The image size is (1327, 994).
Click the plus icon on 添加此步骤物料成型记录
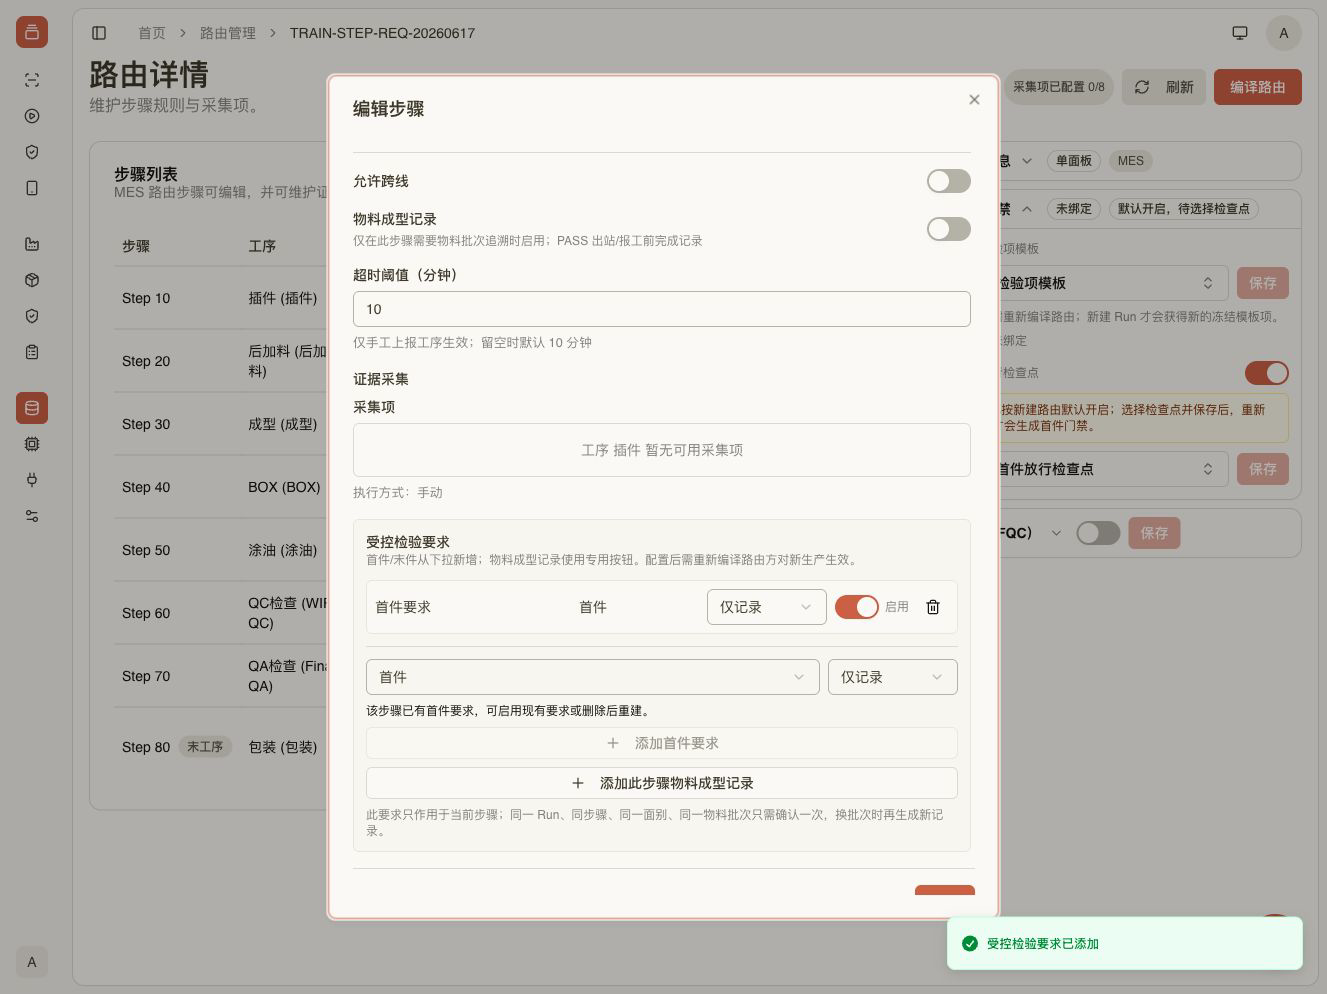[x=577, y=783]
